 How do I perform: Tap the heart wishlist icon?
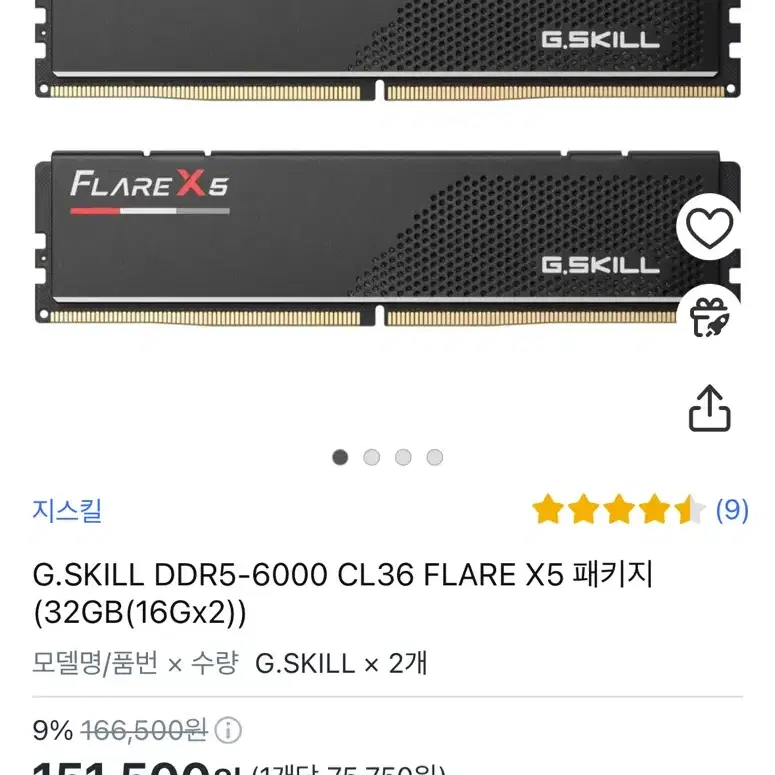click(x=710, y=228)
